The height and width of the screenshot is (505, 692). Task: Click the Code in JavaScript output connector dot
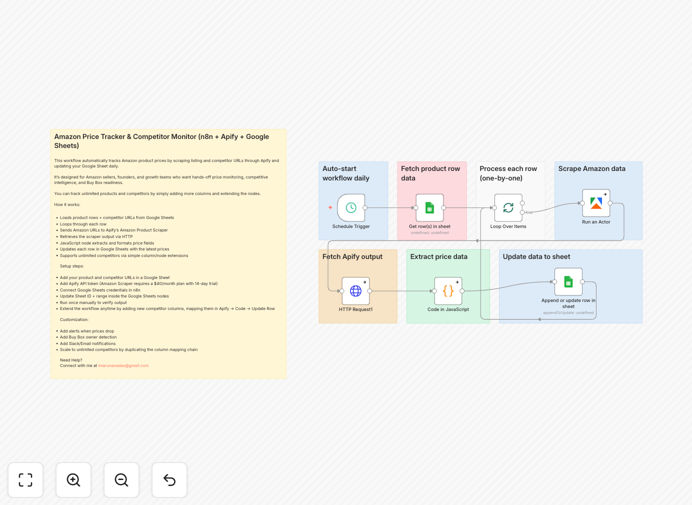462,290
